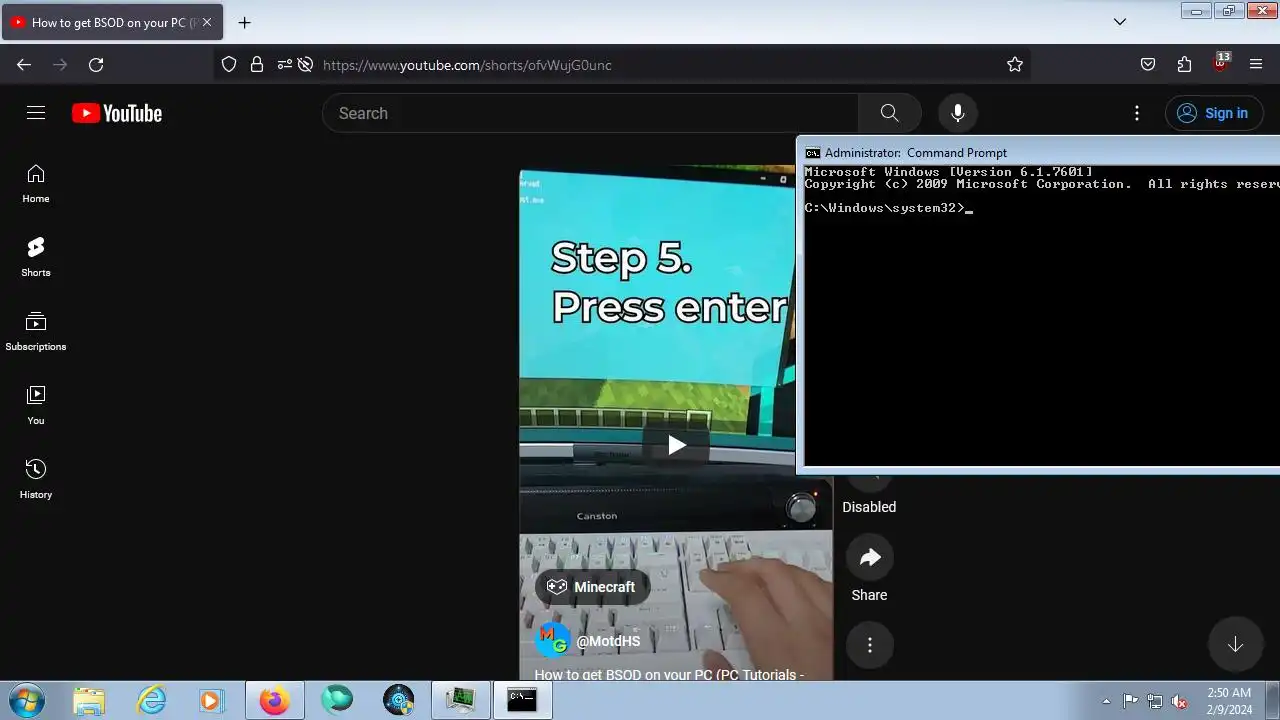Switch to Command Prompt on taskbar
This screenshot has width=1280, height=720.
[x=522, y=700]
